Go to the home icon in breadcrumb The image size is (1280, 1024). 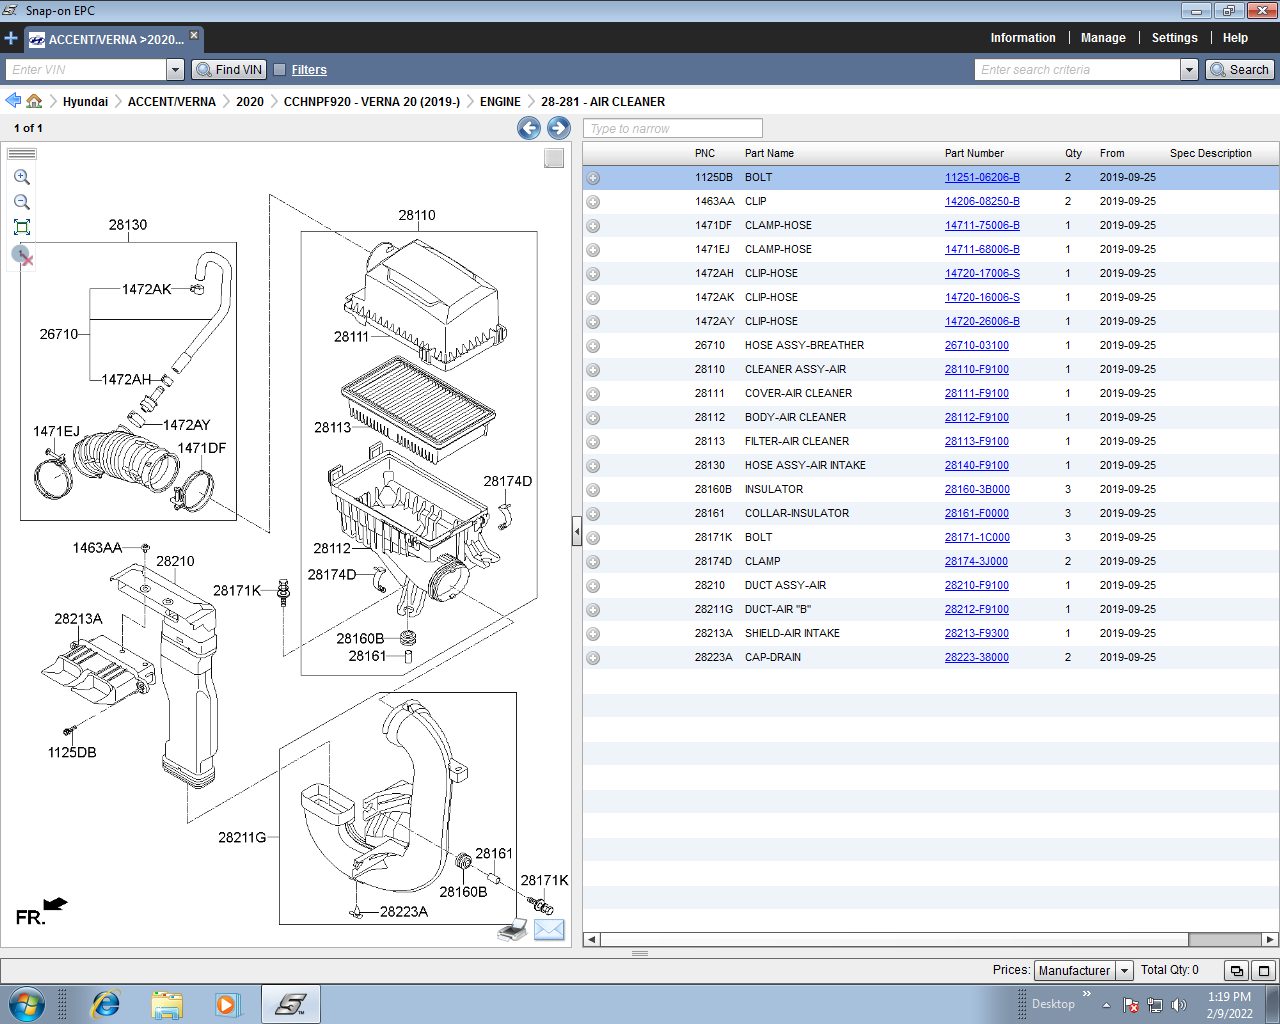(x=34, y=101)
